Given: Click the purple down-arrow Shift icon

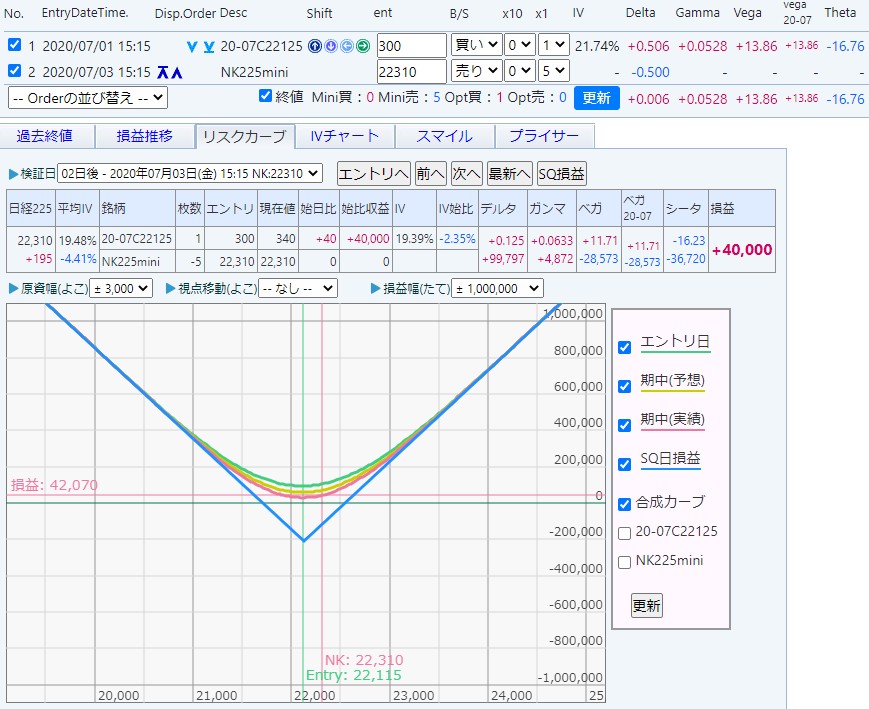Looking at the screenshot, I should [x=330, y=46].
